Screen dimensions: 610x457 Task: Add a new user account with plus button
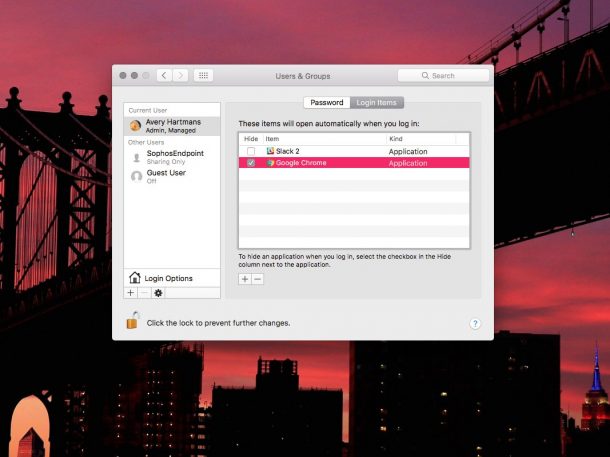(130, 293)
